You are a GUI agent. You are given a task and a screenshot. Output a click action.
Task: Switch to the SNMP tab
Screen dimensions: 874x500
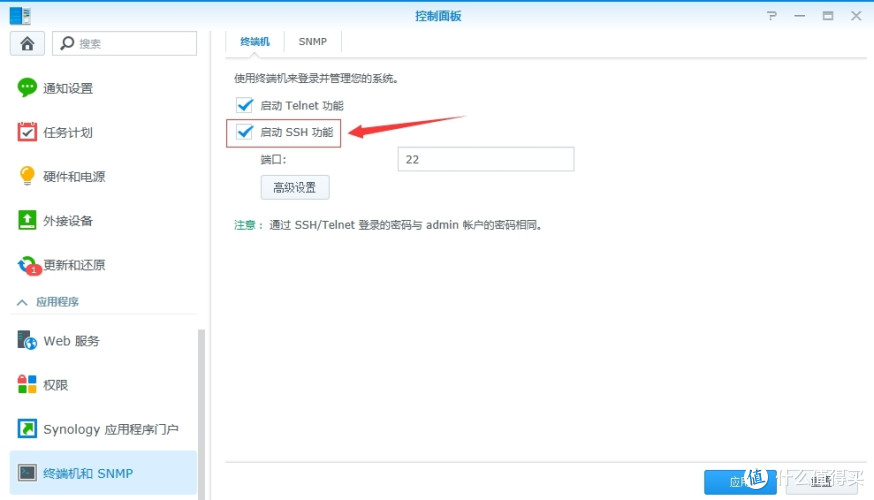point(313,42)
